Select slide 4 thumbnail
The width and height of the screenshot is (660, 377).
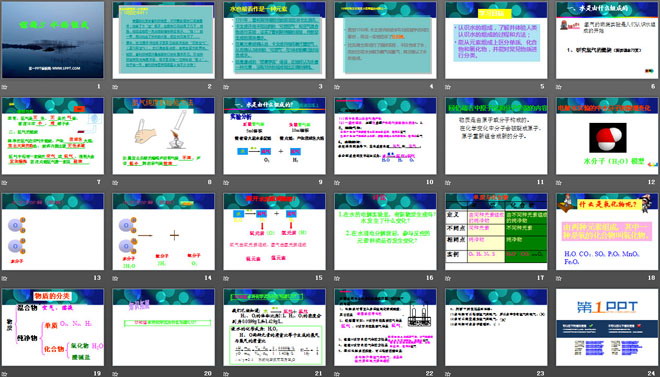[x=386, y=40]
